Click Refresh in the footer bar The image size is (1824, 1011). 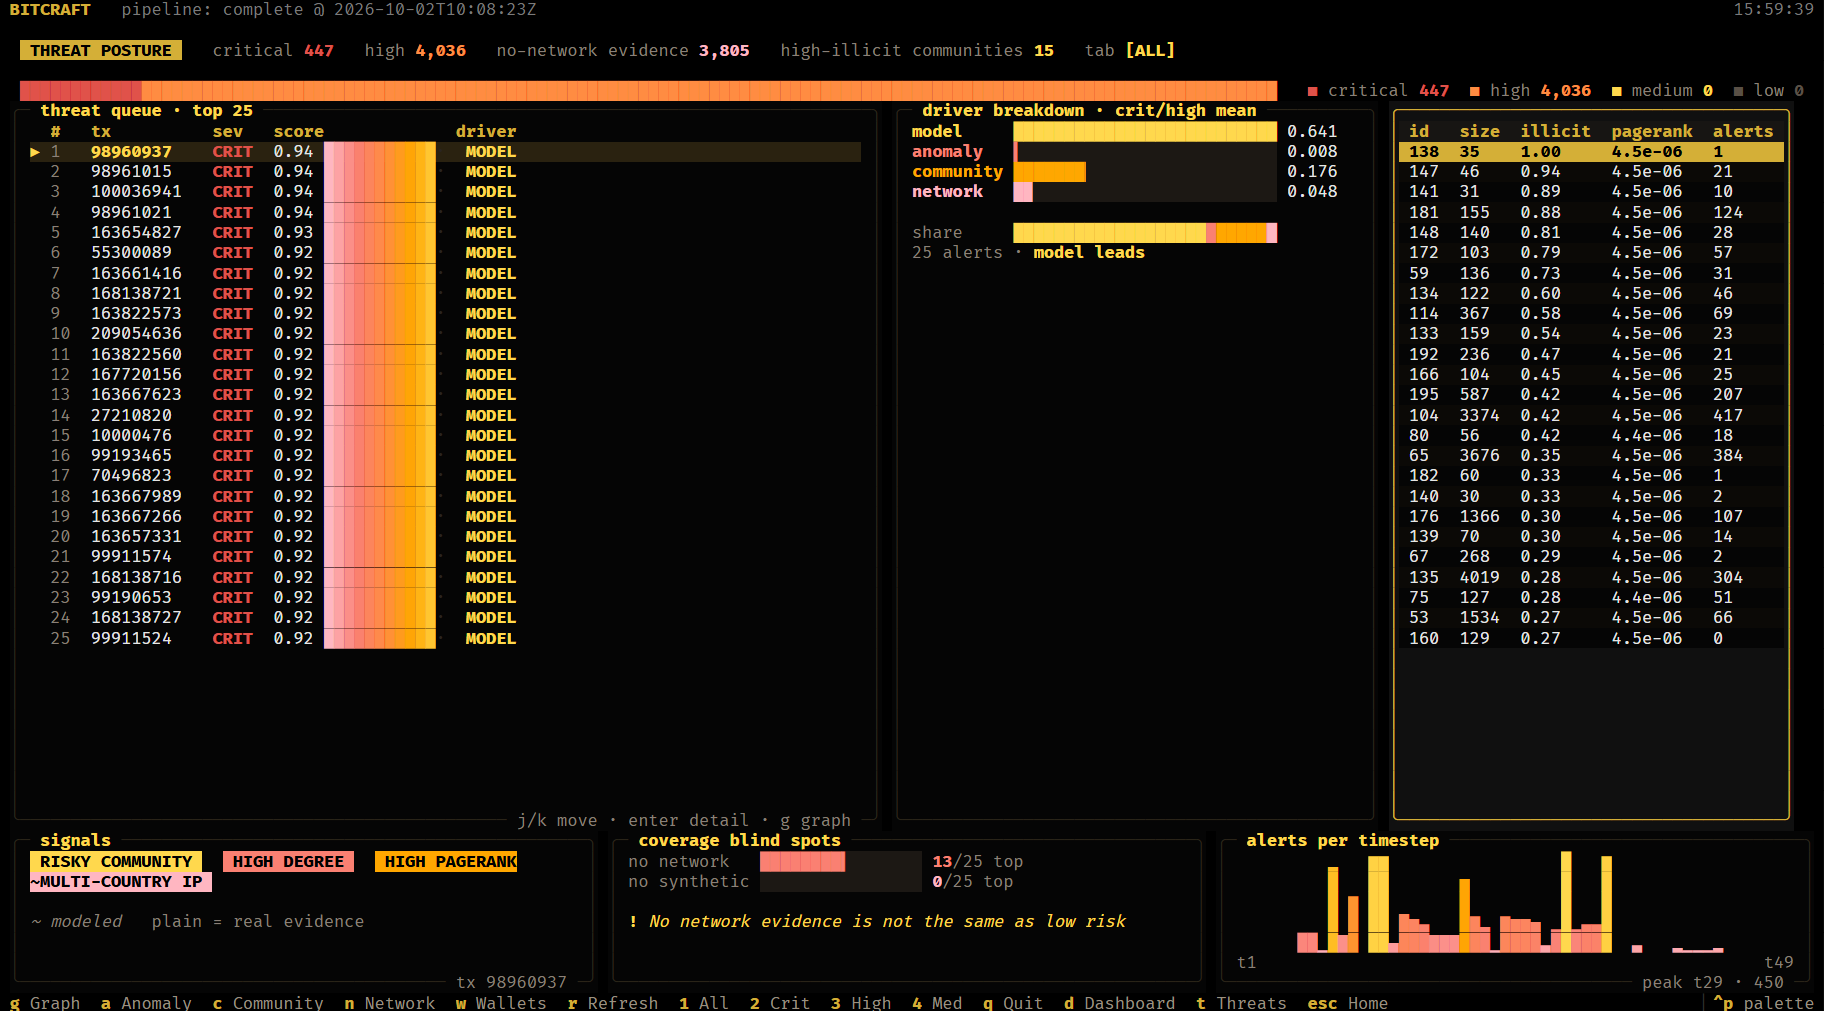click(613, 1002)
